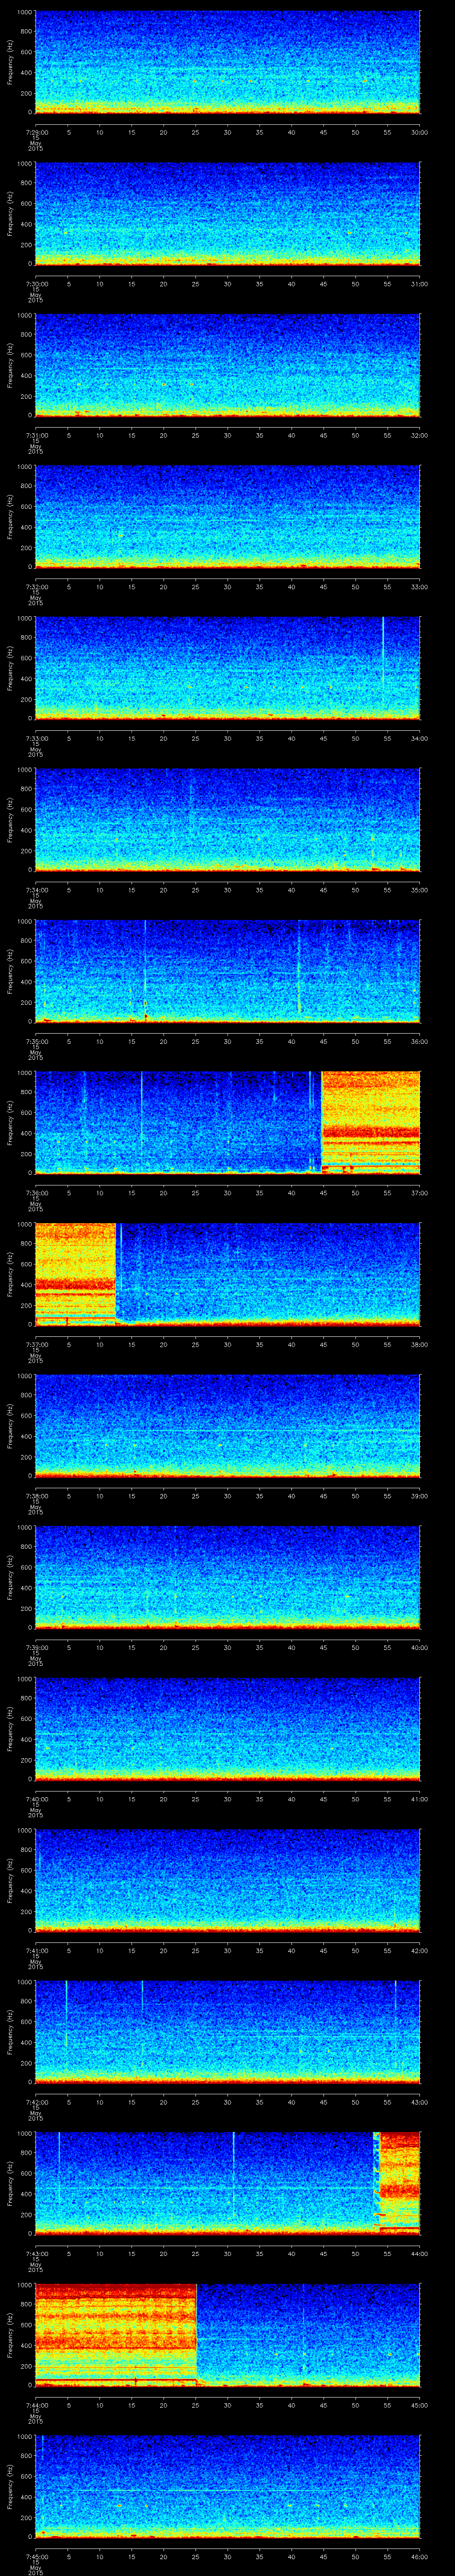
Task: Click the intense red noise block in the 7:44:00 spectrogram
Action: pyautogui.click(x=115, y=2334)
